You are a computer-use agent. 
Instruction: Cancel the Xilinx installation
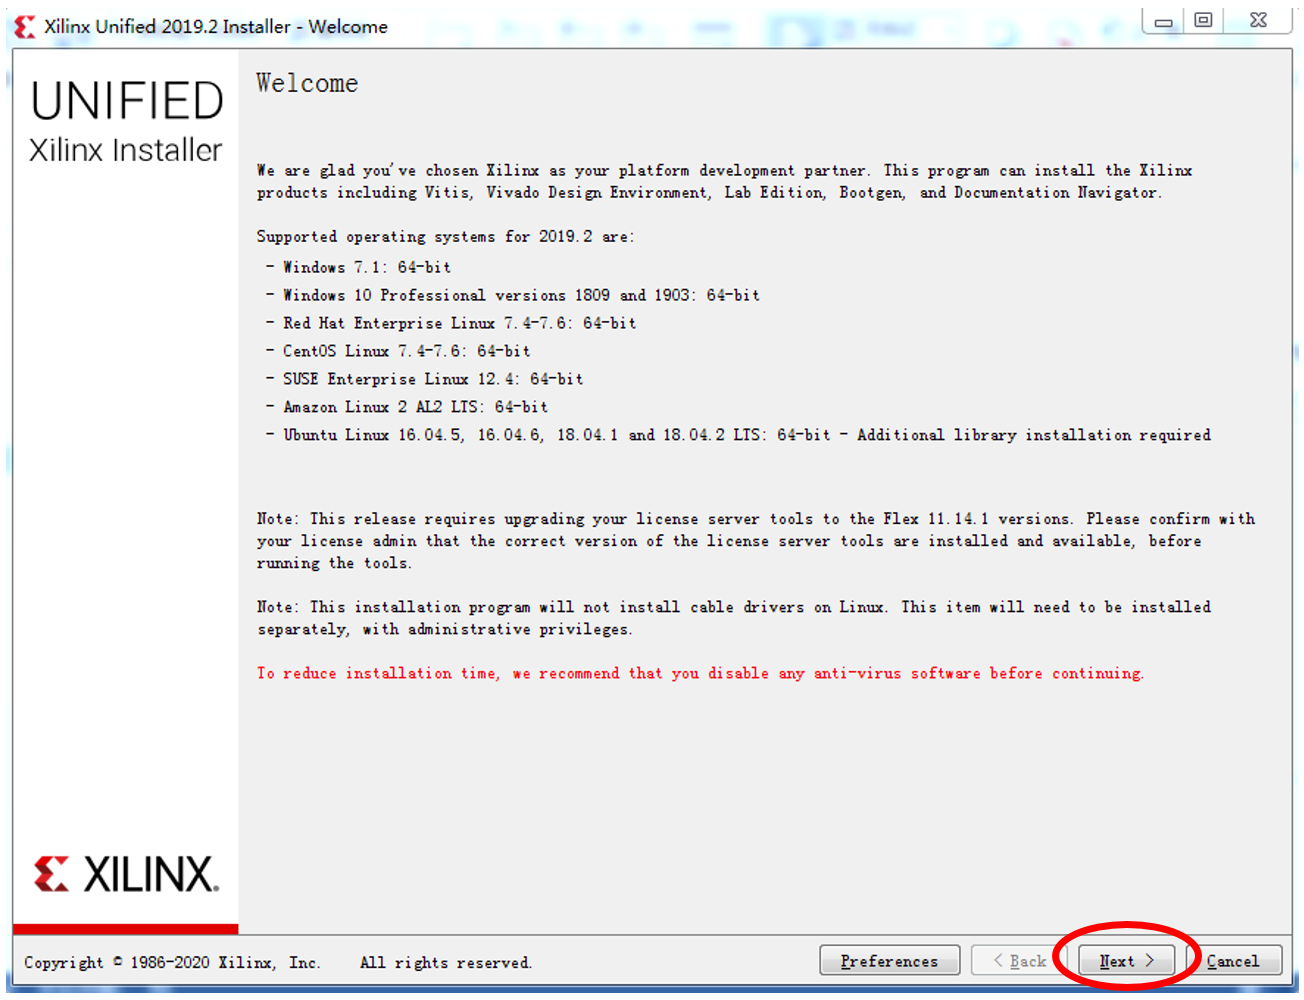coord(1233,960)
